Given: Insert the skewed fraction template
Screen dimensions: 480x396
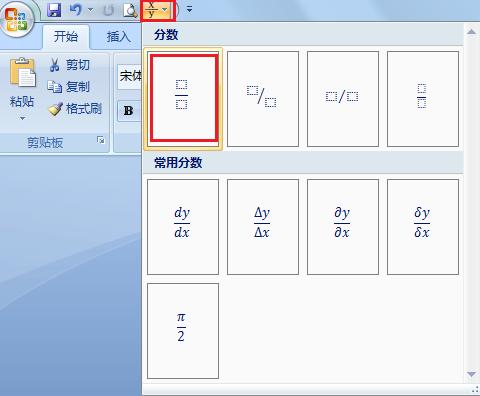Looking at the screenshot, I should (x=263, y=99).
